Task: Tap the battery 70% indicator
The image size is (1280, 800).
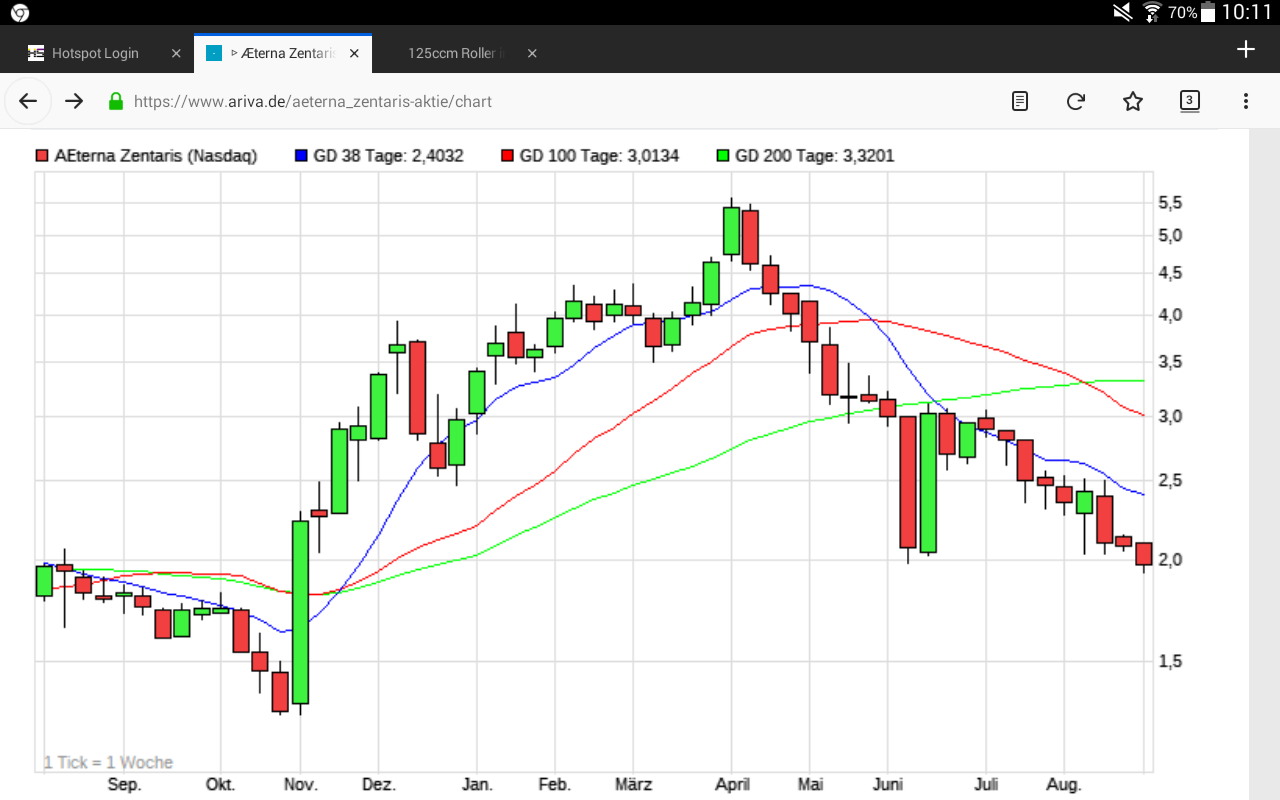Action: pos(1192,12)
